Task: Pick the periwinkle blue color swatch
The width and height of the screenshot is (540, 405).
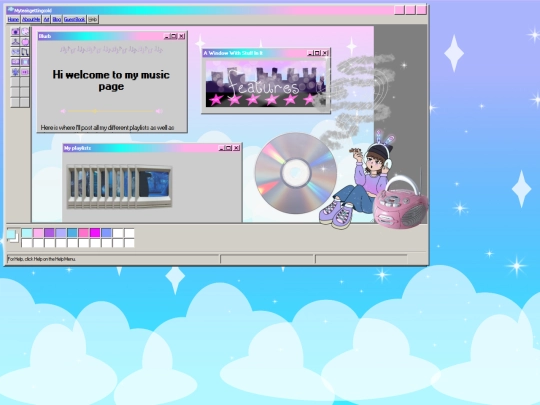Action: [x=106, y=233]
